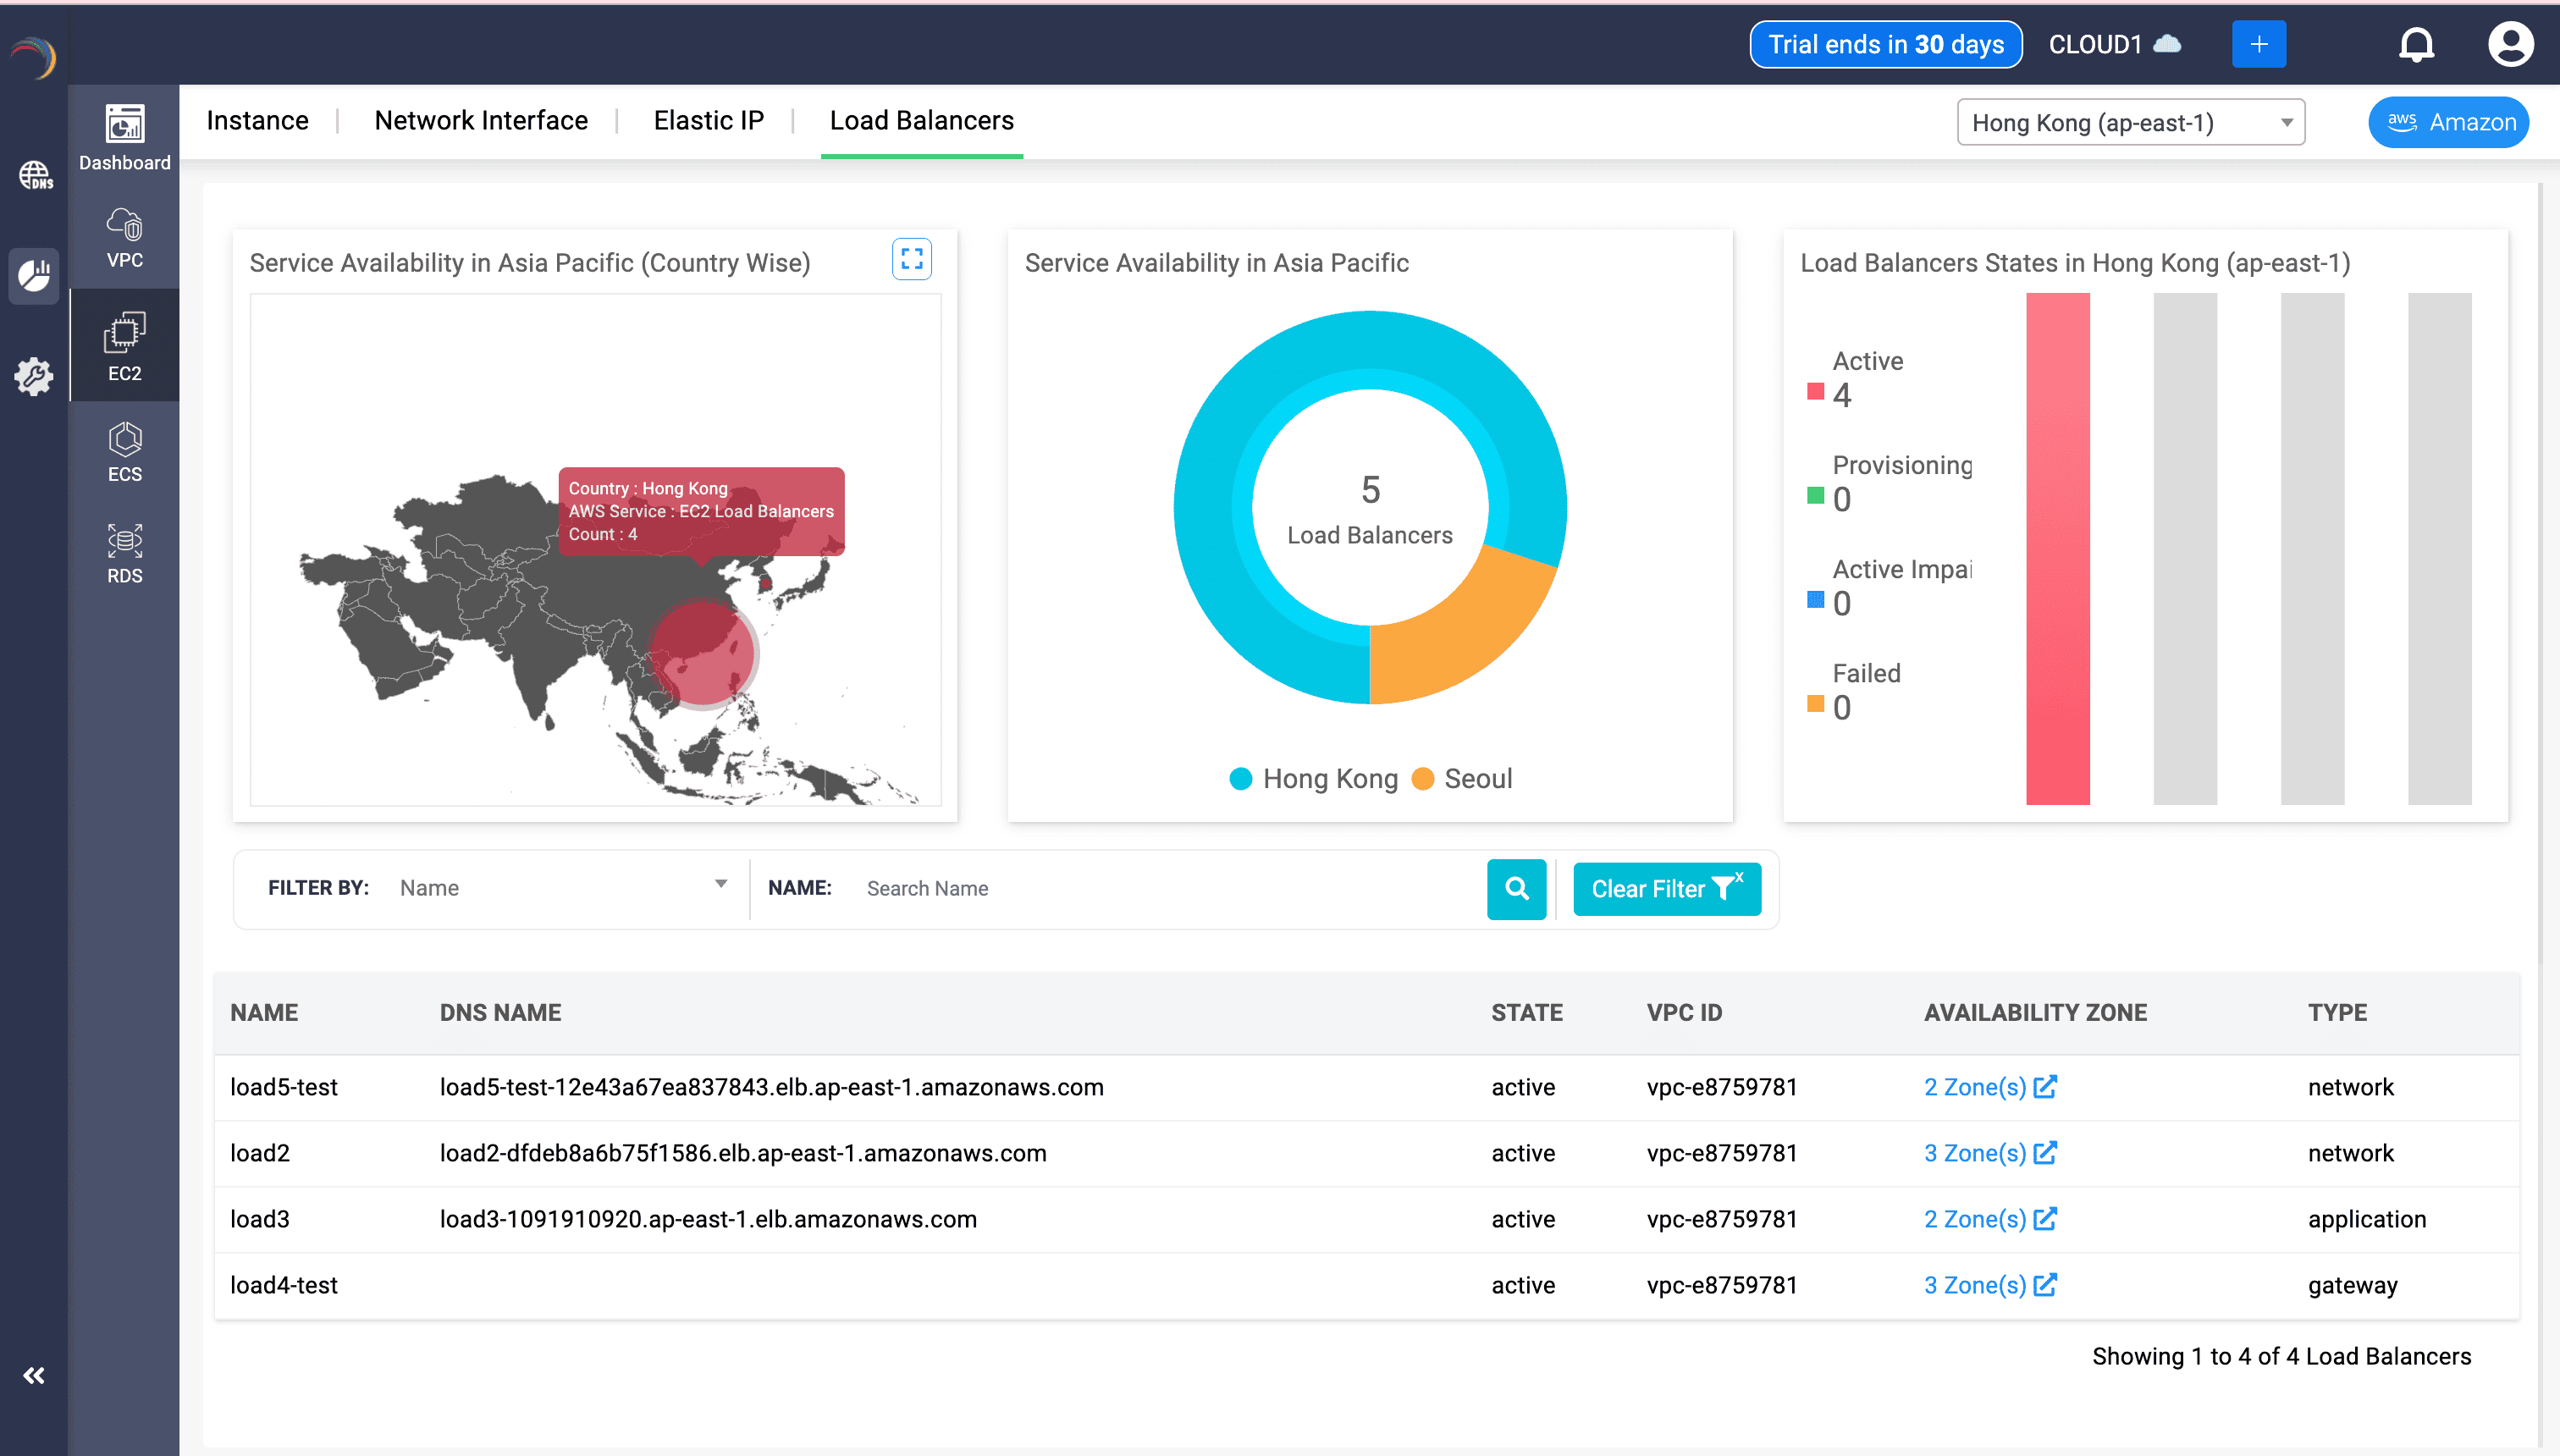Image resolution: width=2560 pixels, height=1456 pixels.
Task: Expand the country-wise map to fullscreen
Action: [x=911, y=259]
